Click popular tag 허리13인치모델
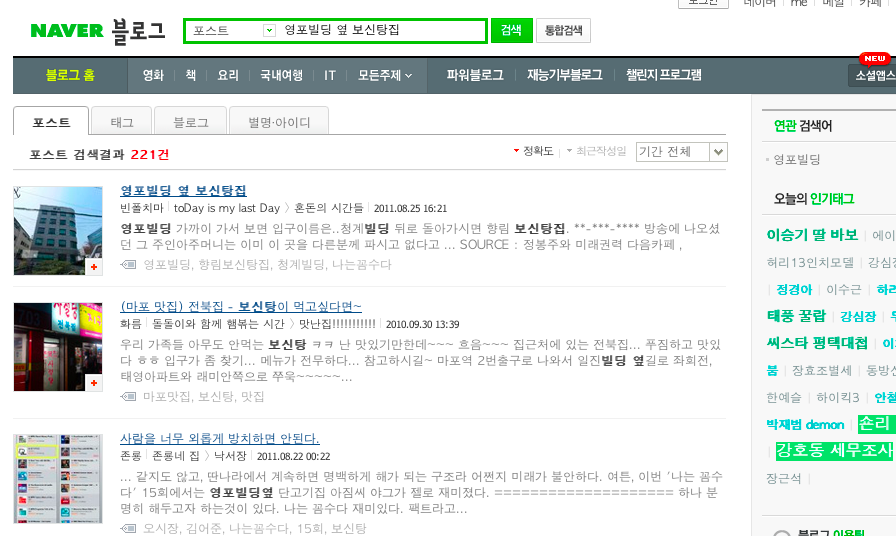 pyautogui.click(x=810, y=263)
